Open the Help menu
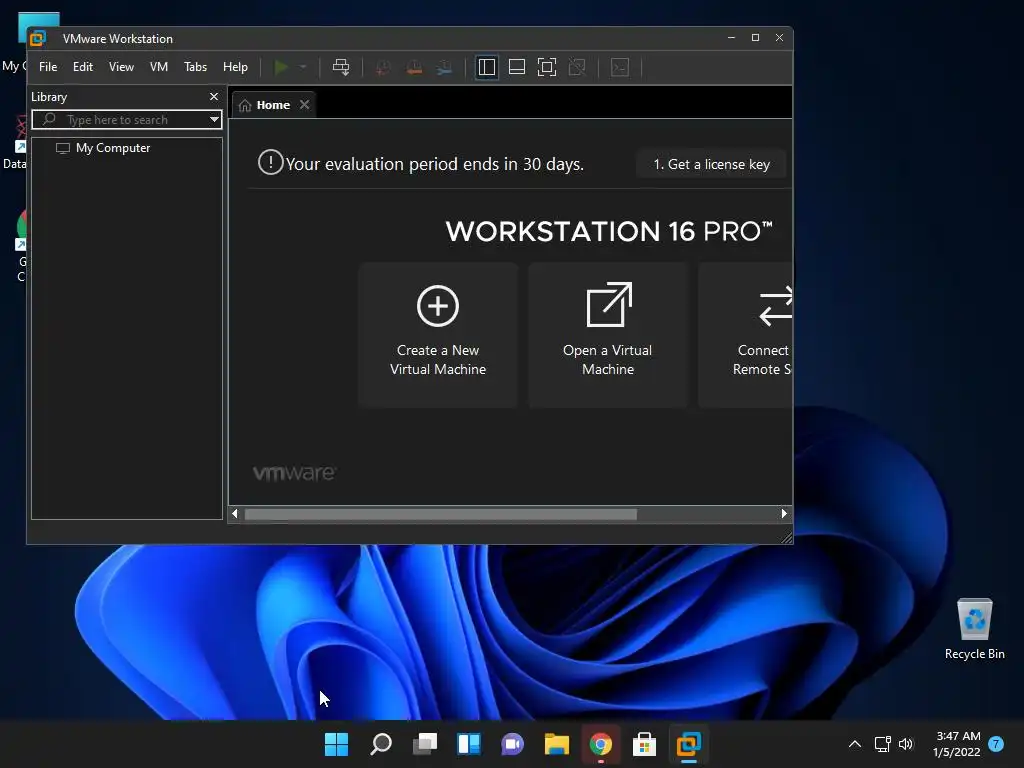Viewport: 1024px width, 768px height. coord(235,67)
